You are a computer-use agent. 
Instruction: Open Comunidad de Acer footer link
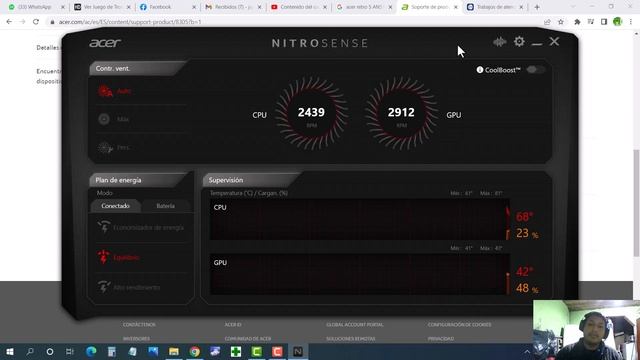[x=248, y=339]
